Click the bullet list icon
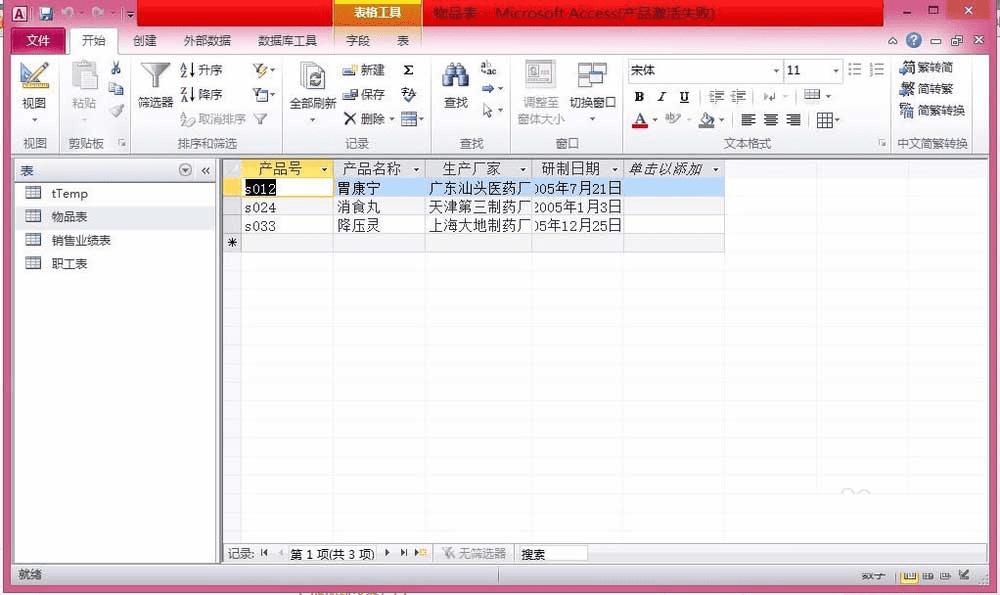Screen dimensions: 1000x595 855,70
